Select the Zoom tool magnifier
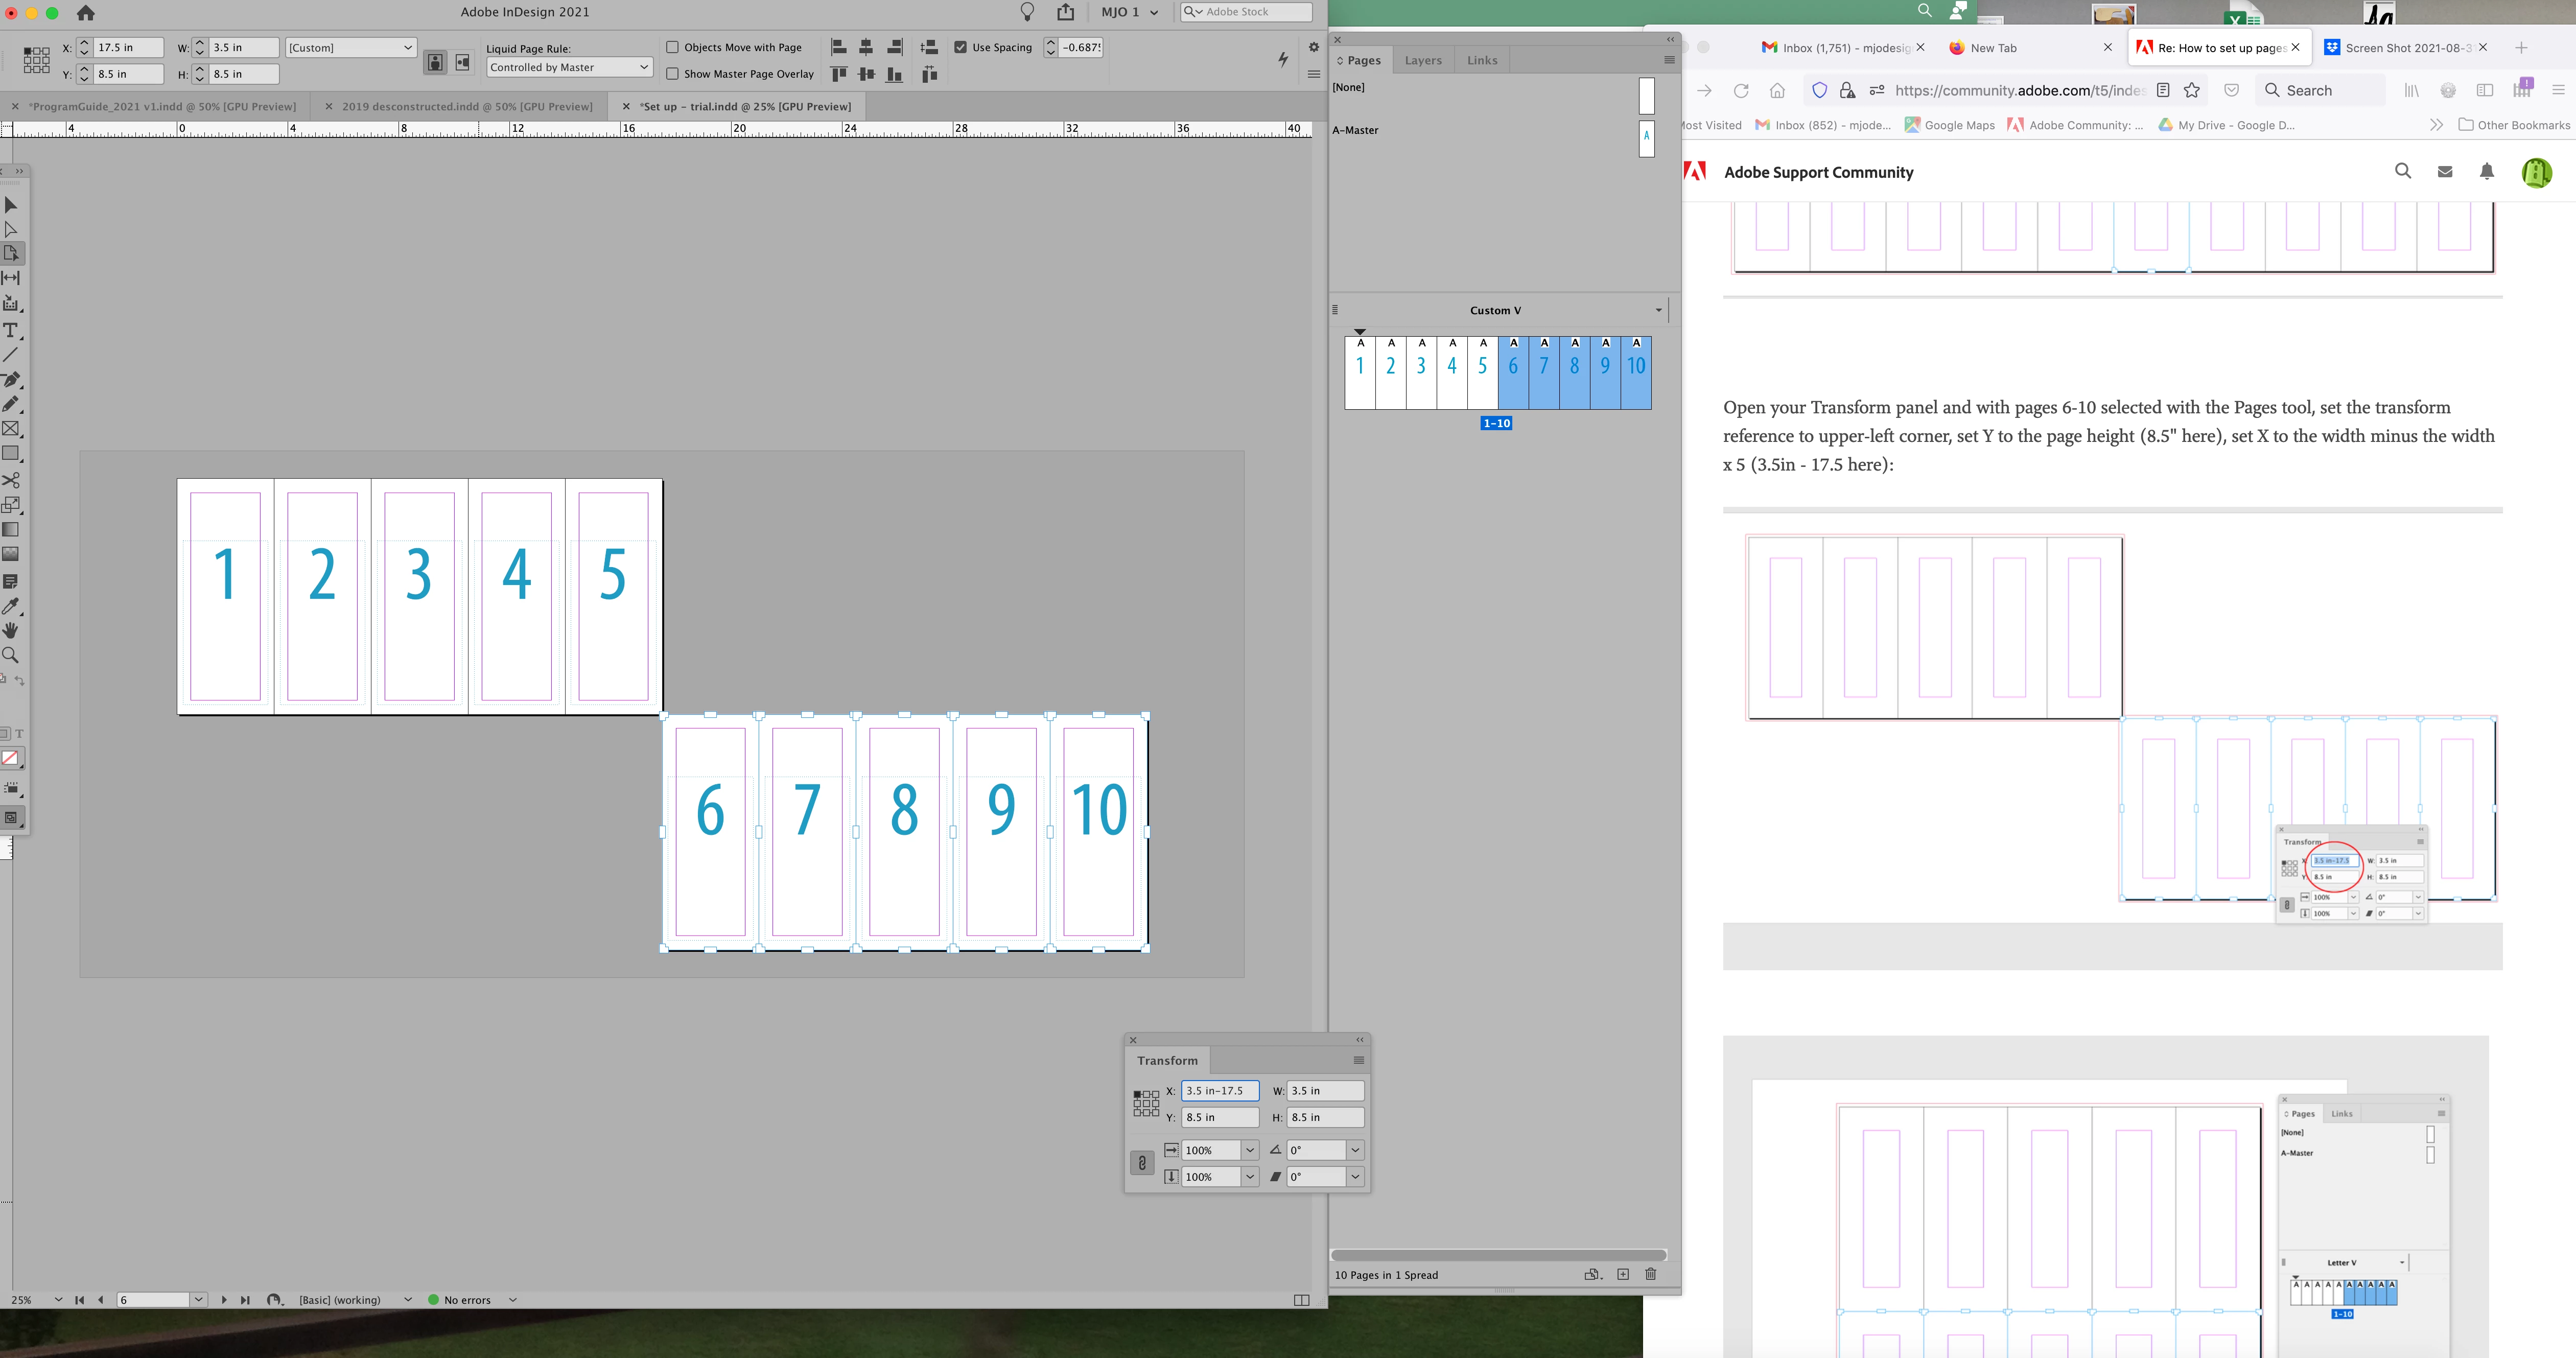This screenshot has height=1358, width=2576. 11,655
